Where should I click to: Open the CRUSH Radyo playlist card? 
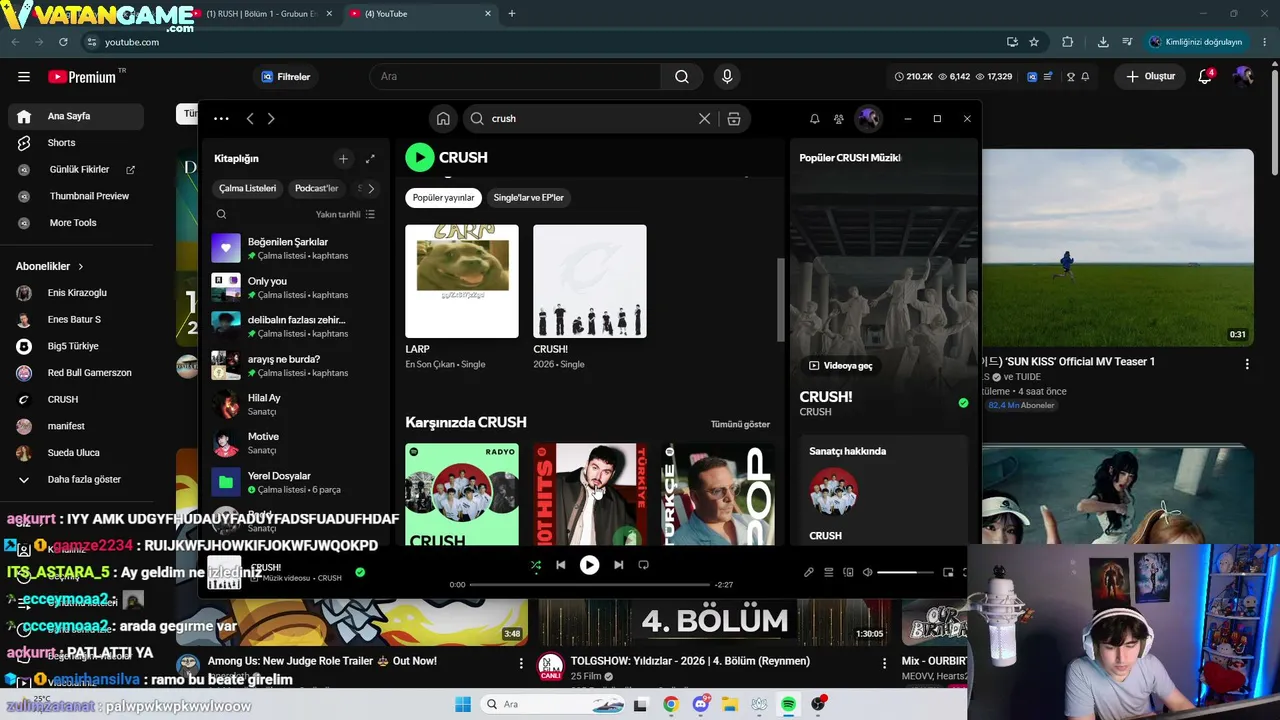pos(462,494)
